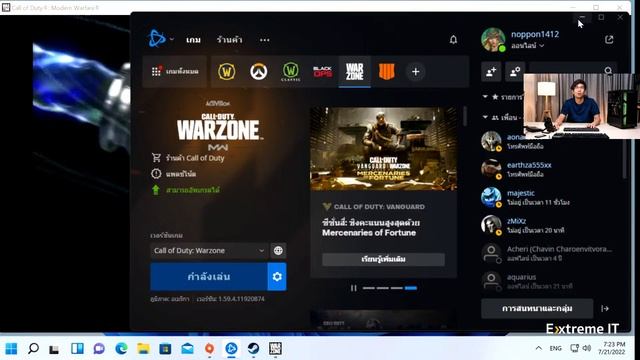This screenshot has height=360, width=640.
Task: Select the Black Ops 4 orange icon
Action: [x=386, y=71]
